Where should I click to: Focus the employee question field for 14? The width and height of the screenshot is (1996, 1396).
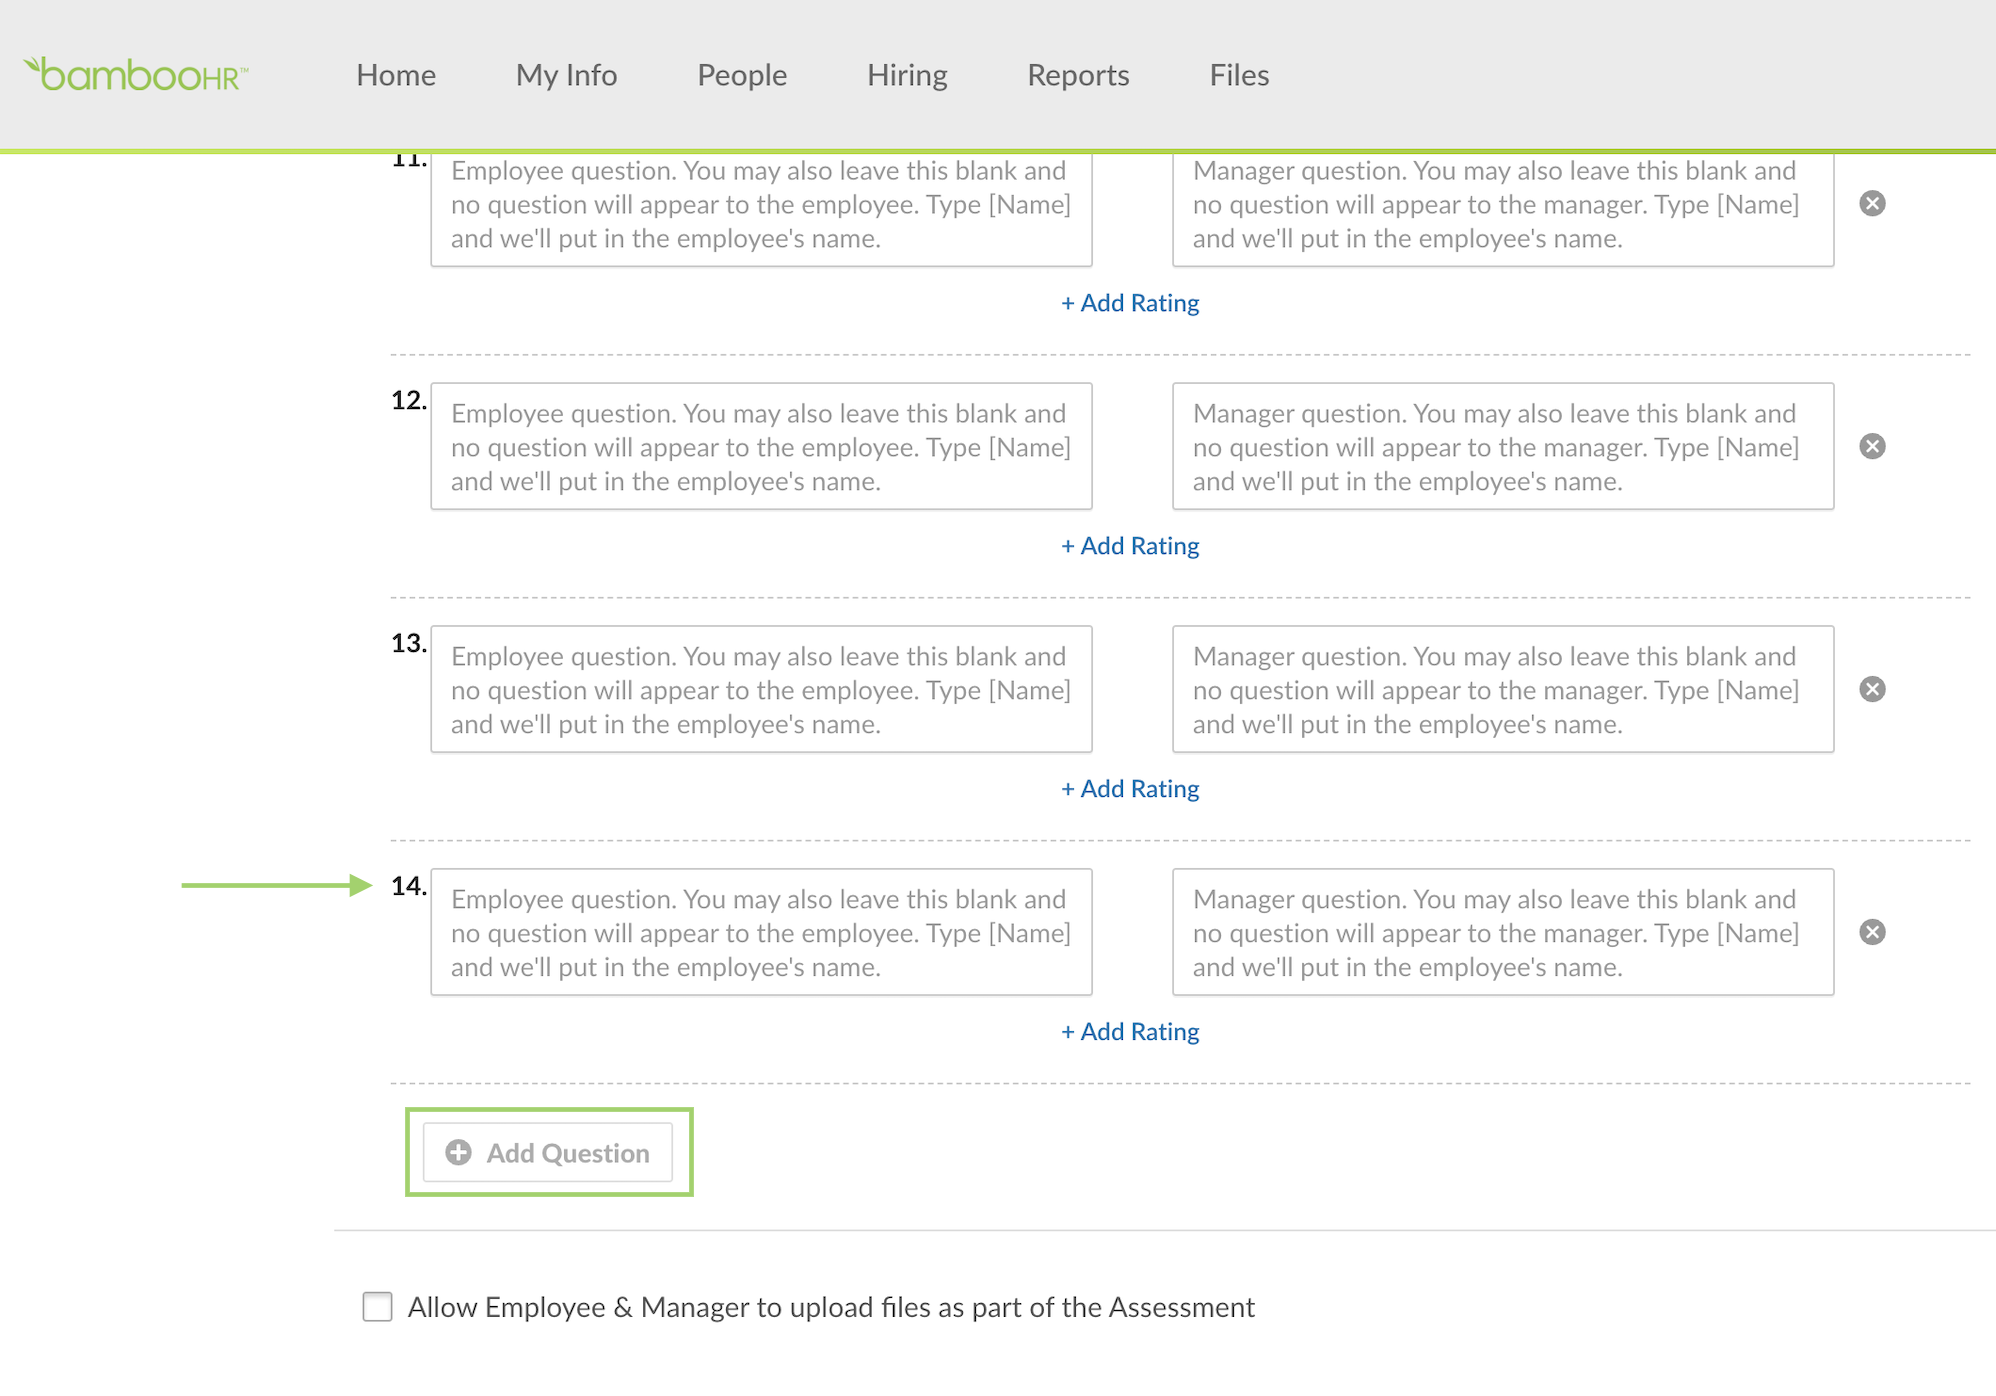[761, 932]
